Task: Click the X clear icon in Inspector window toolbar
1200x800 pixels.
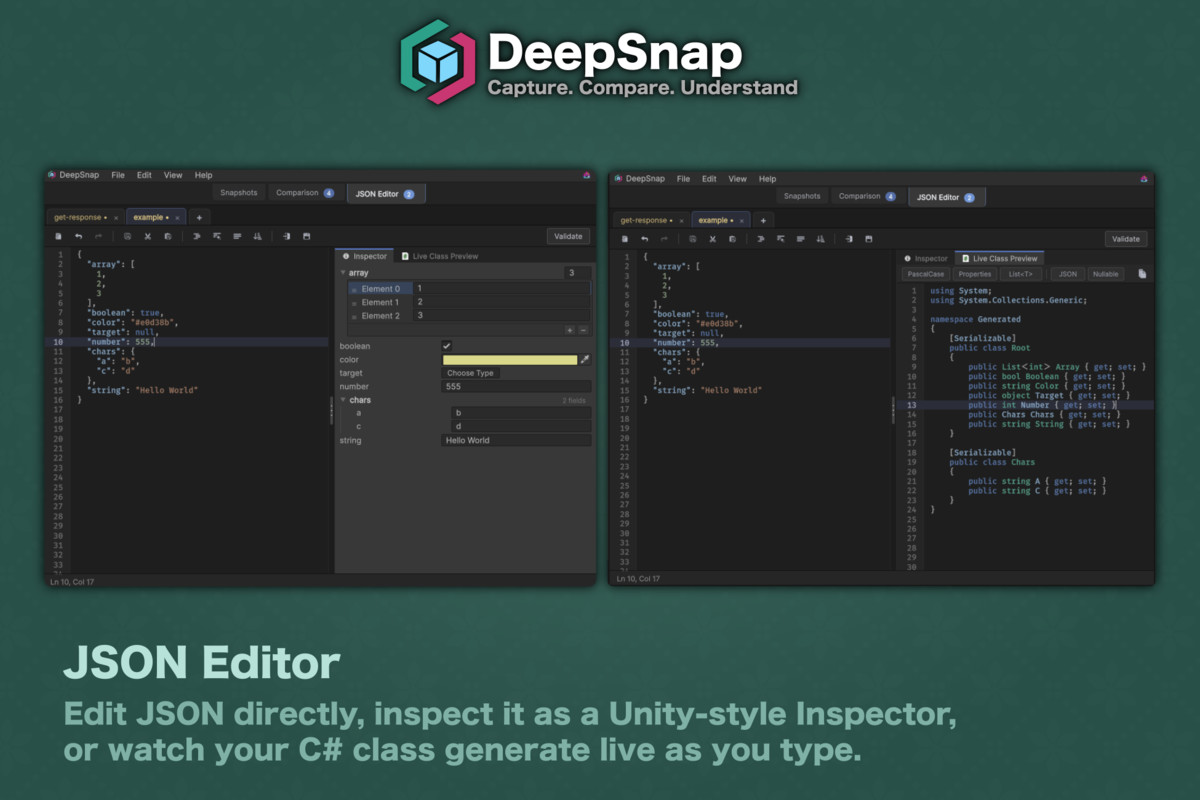Action: (x=147, y=236)
